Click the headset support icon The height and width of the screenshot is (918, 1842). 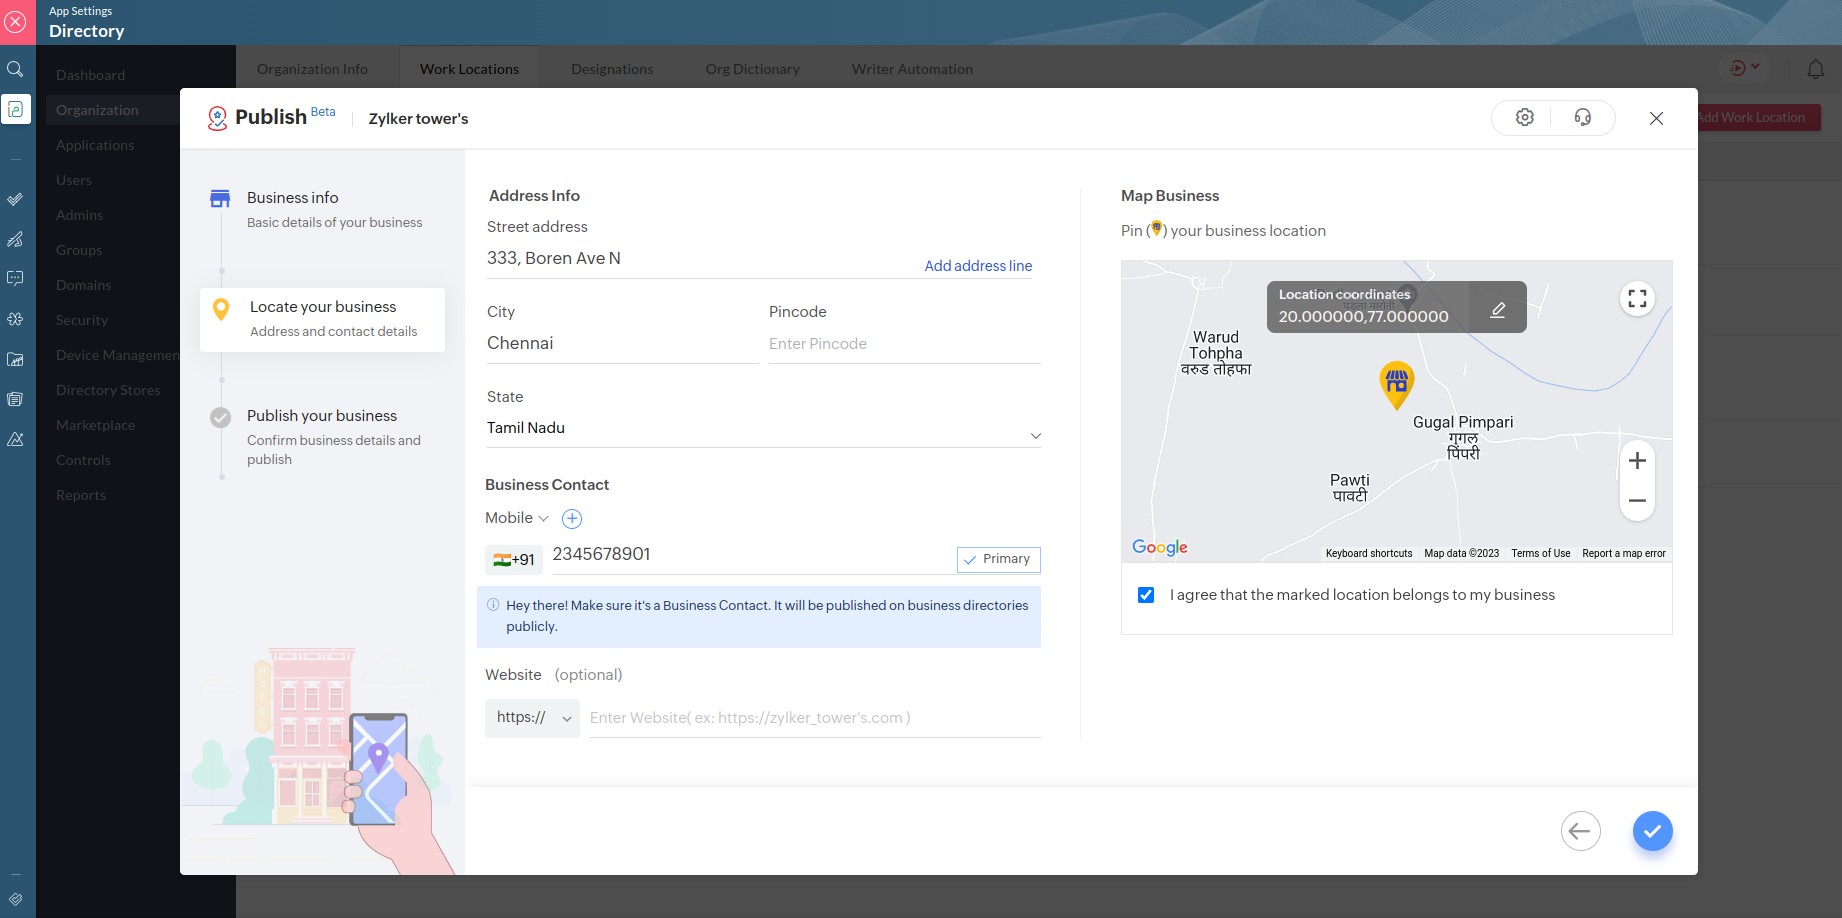tap(1582, 118)
